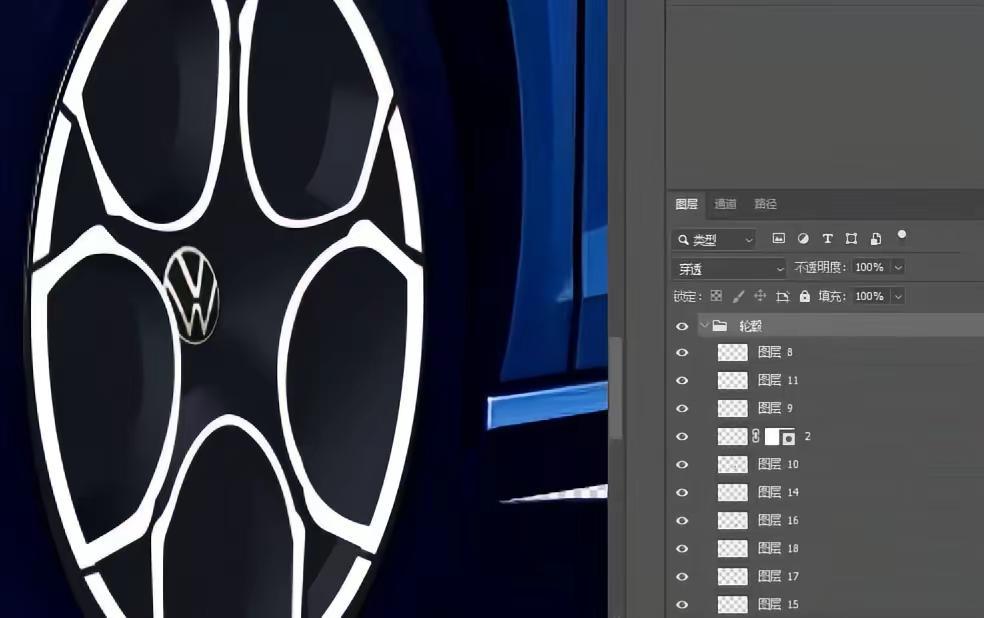Click the mask link chain on layer 2
The width and height of the screenshot is (984, 618).
(x=756, y=436)
